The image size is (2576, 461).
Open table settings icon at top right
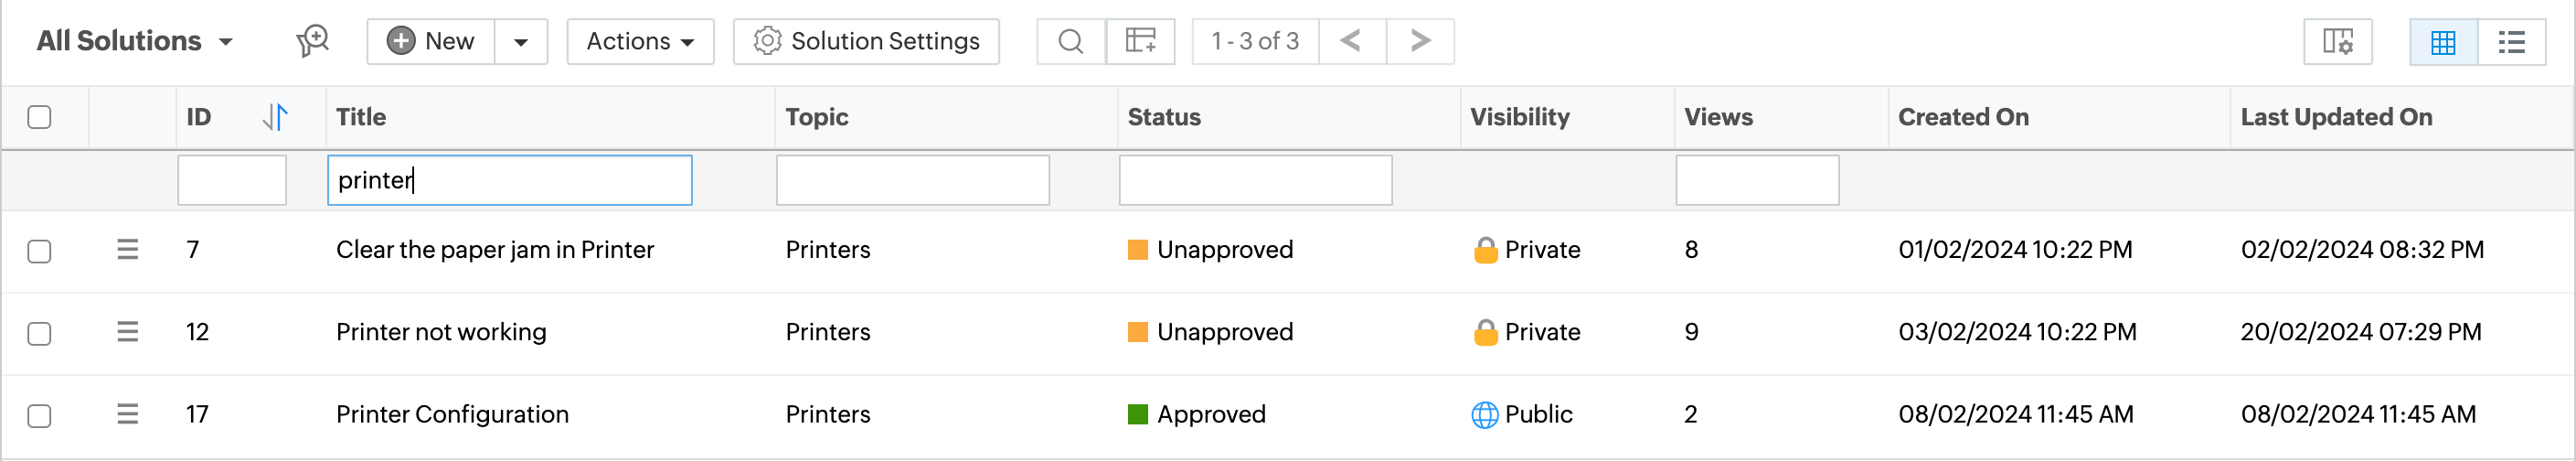[2337, 42]
